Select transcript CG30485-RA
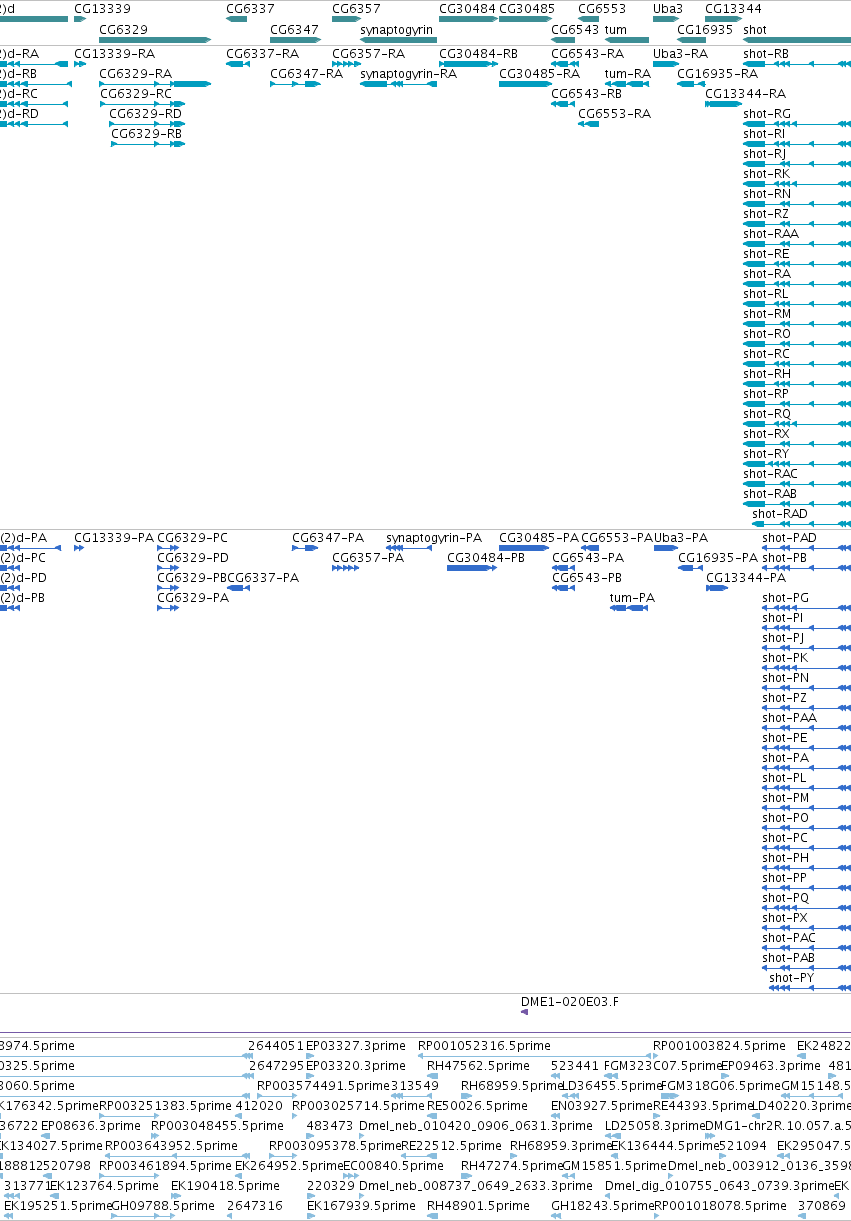 pos(539,74)
